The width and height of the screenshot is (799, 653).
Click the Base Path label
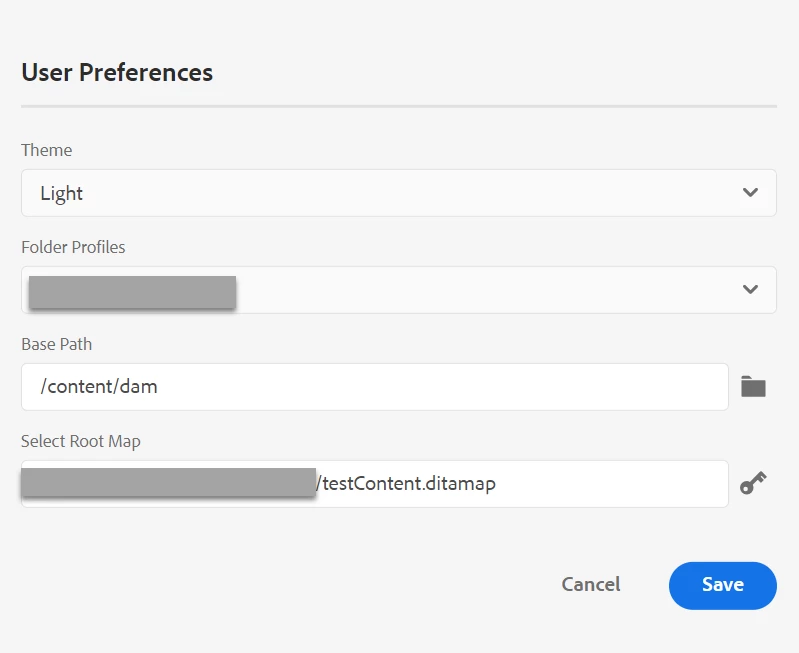point(57,344)
